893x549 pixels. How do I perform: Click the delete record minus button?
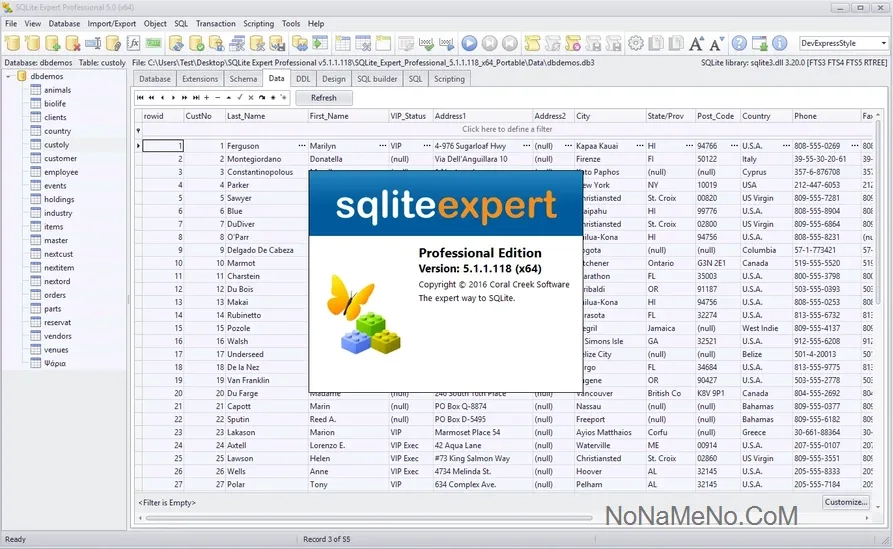(x=217, y=98)
